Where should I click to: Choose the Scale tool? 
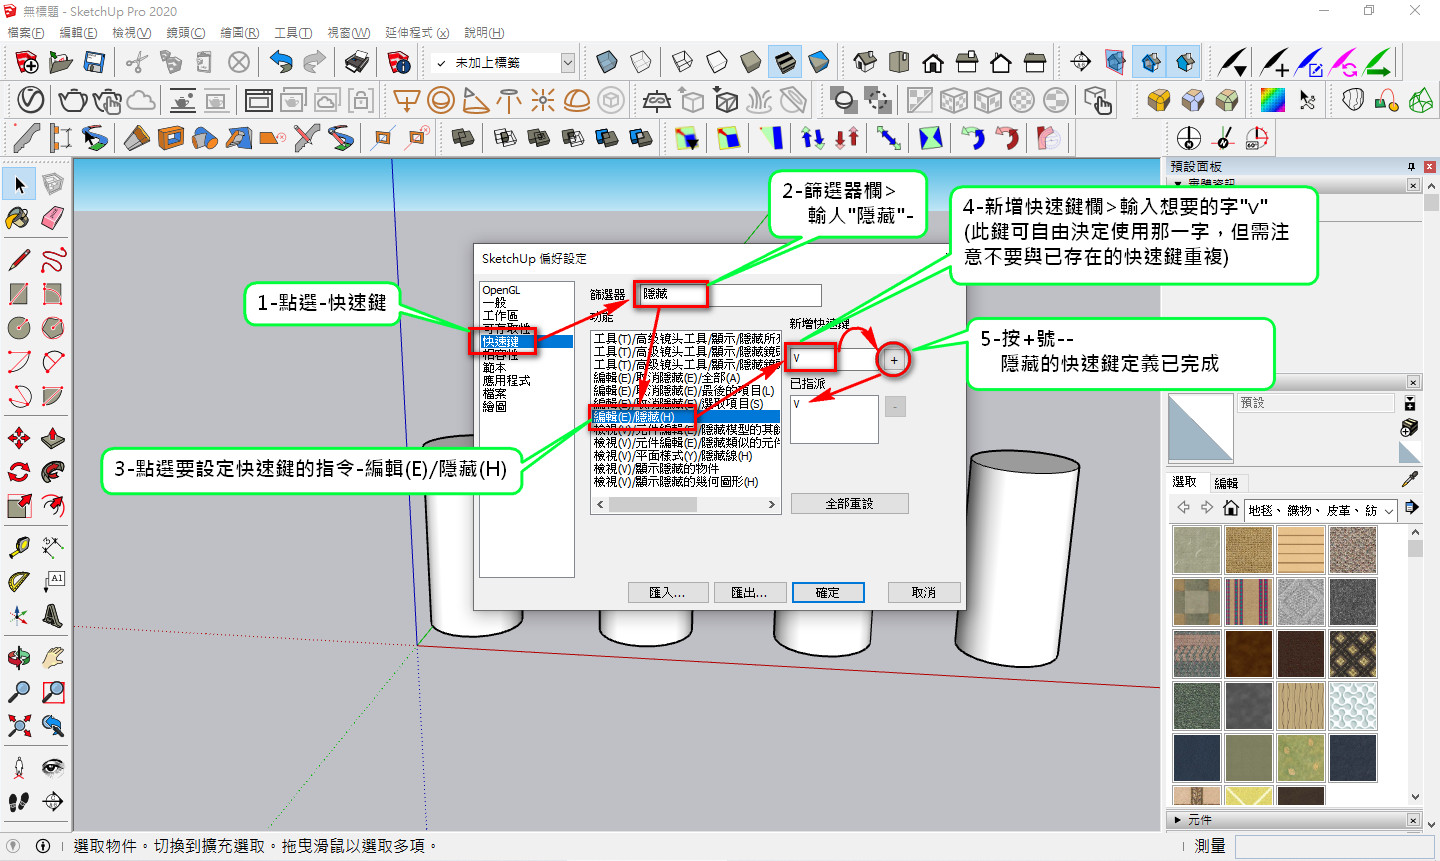click(19, 506)
